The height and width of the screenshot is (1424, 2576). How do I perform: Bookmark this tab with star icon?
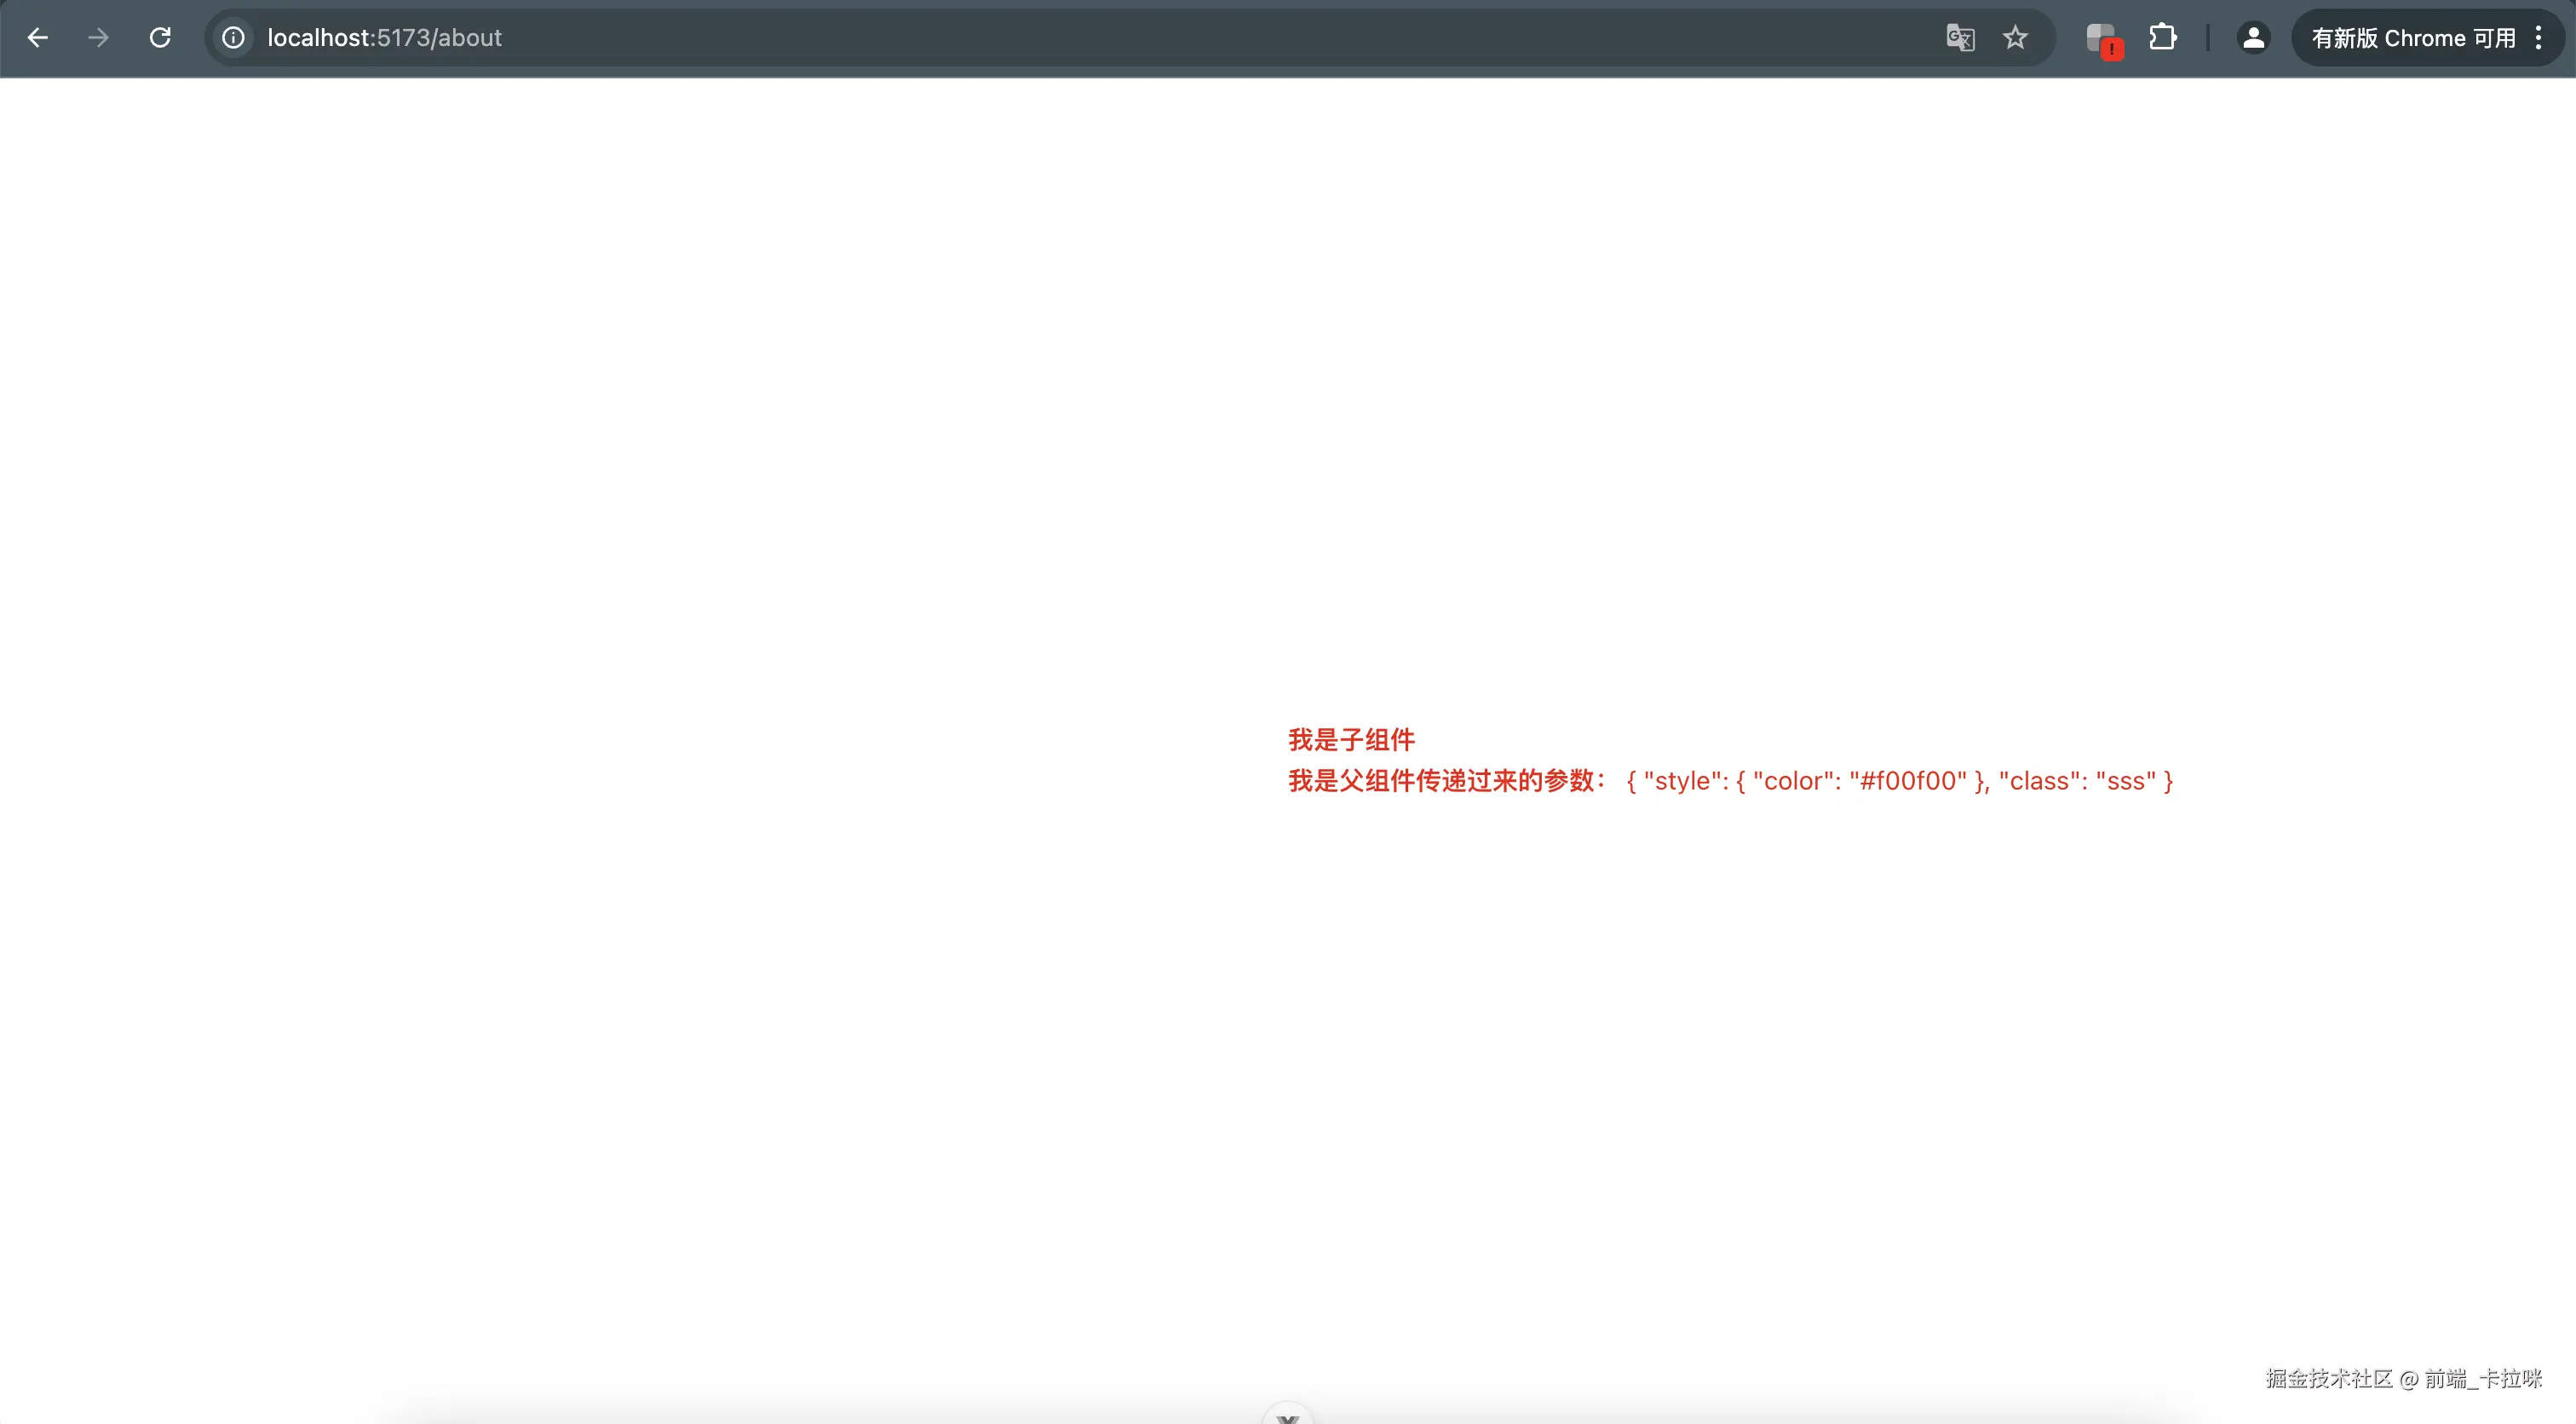[x=2015, y=38]
